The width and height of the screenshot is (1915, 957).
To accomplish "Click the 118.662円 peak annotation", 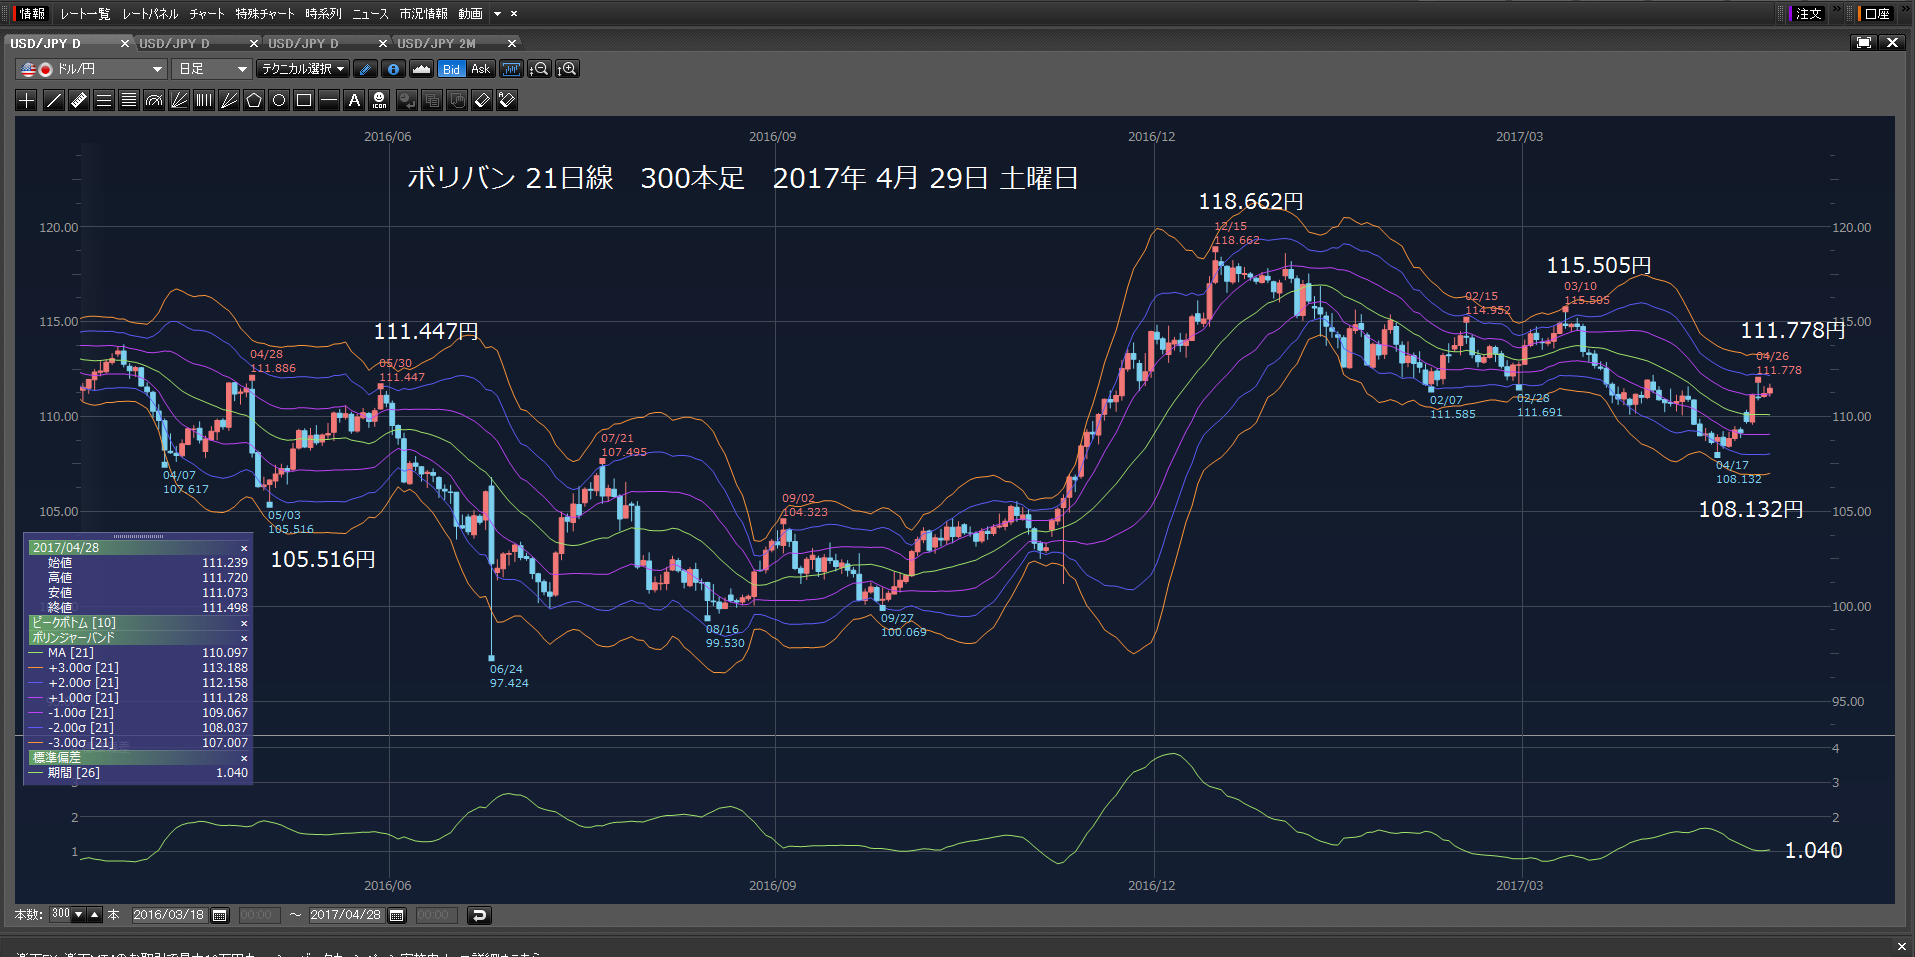I will pos(1251,202).
